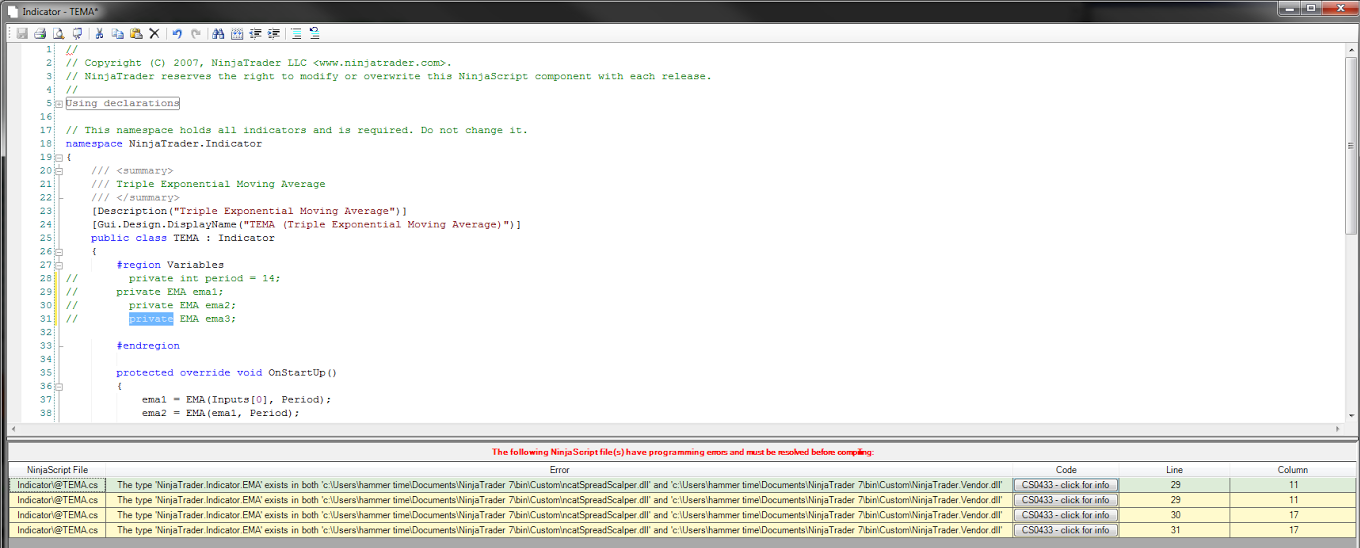1360x548 pixels.
Task: Click the collapsed Using declarations box
Action: (x=122, y=103)
